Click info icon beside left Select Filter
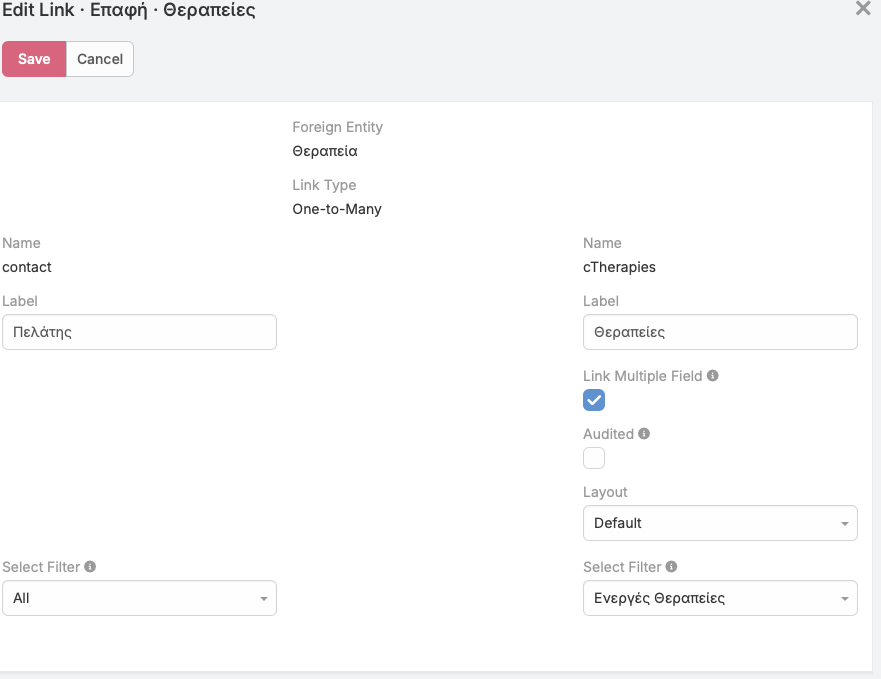Image resolution: width=881 pixels, height=679 pixels. [x=90, y=567]
